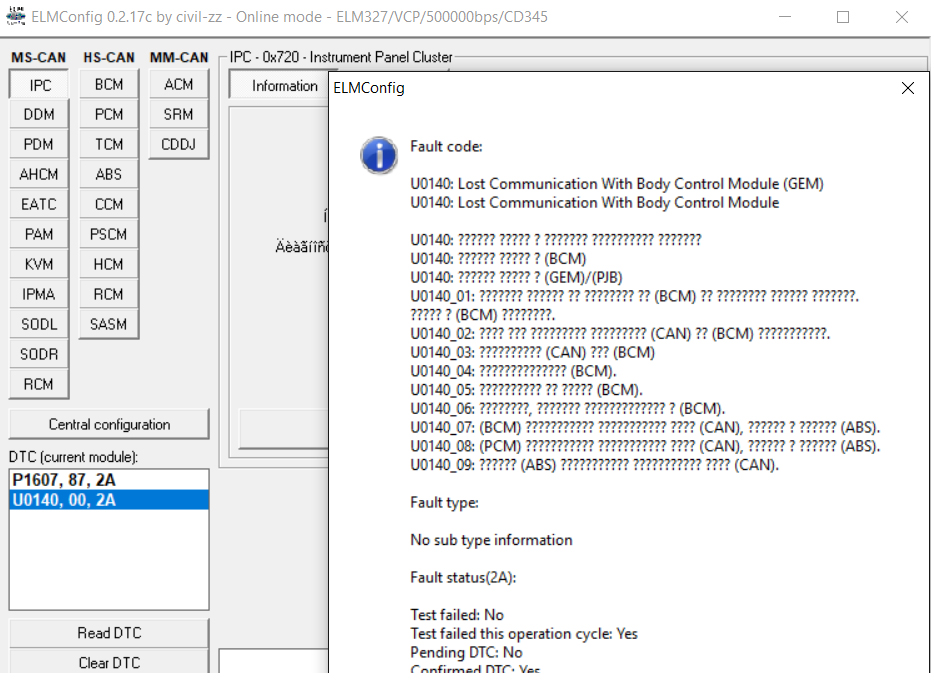Select DTC entry P1607, 87, 2A
934x680 pixels.
coord(64,480)
